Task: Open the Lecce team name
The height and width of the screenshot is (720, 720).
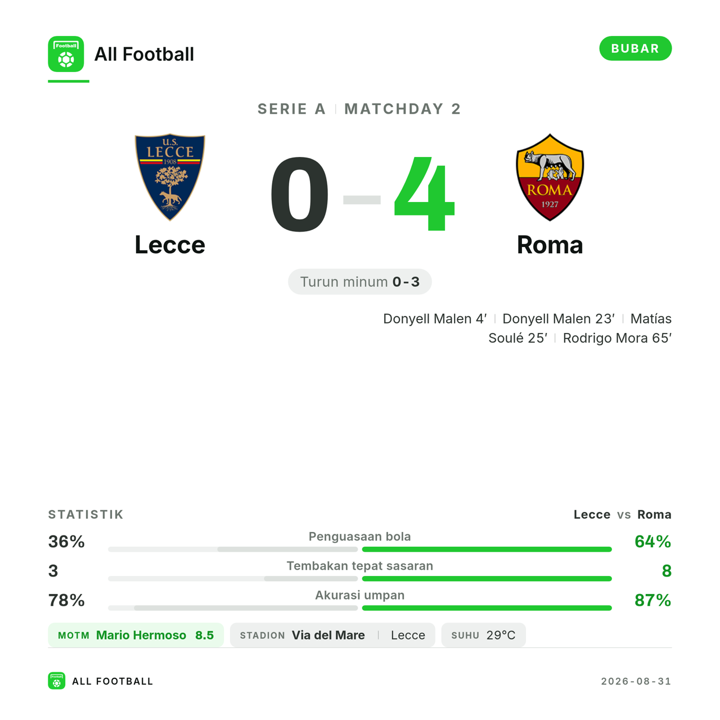Action: [x=170, y=245]
